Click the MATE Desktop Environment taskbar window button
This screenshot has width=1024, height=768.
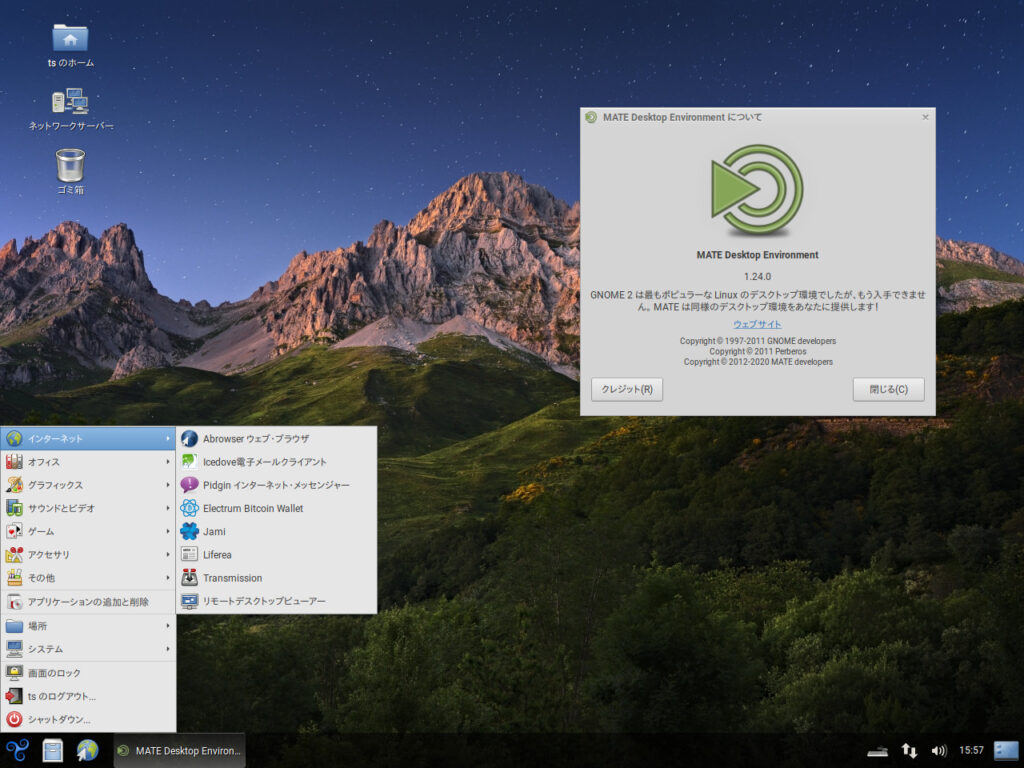[x=178, y=750]
